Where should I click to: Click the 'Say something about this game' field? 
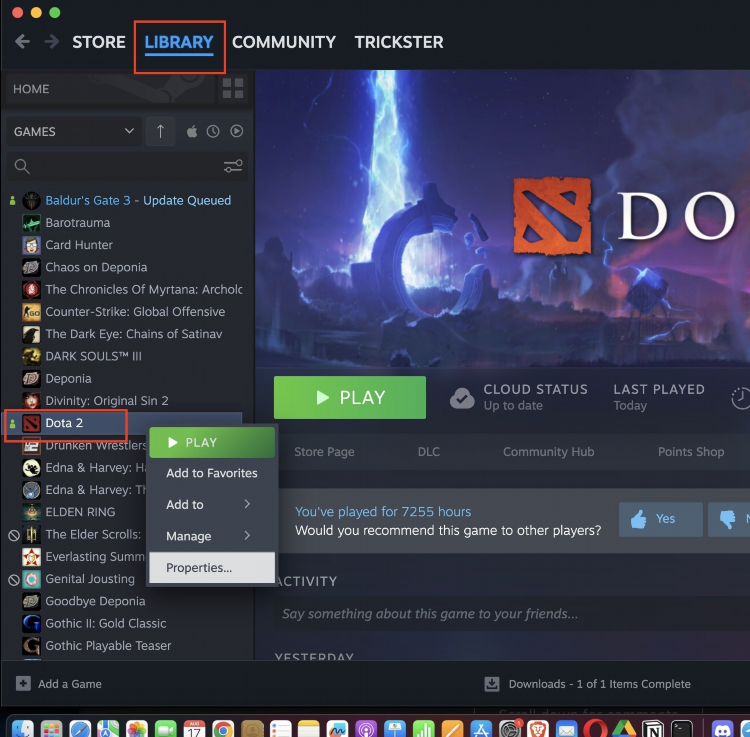tap(512, 614)
